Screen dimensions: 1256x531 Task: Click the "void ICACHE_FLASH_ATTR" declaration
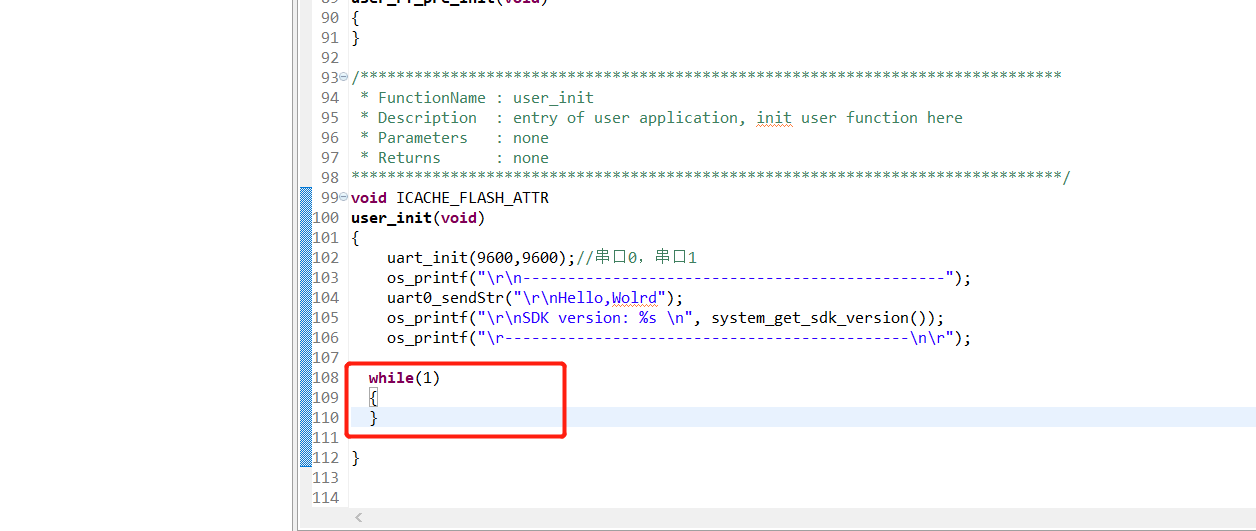click(450, 198)
